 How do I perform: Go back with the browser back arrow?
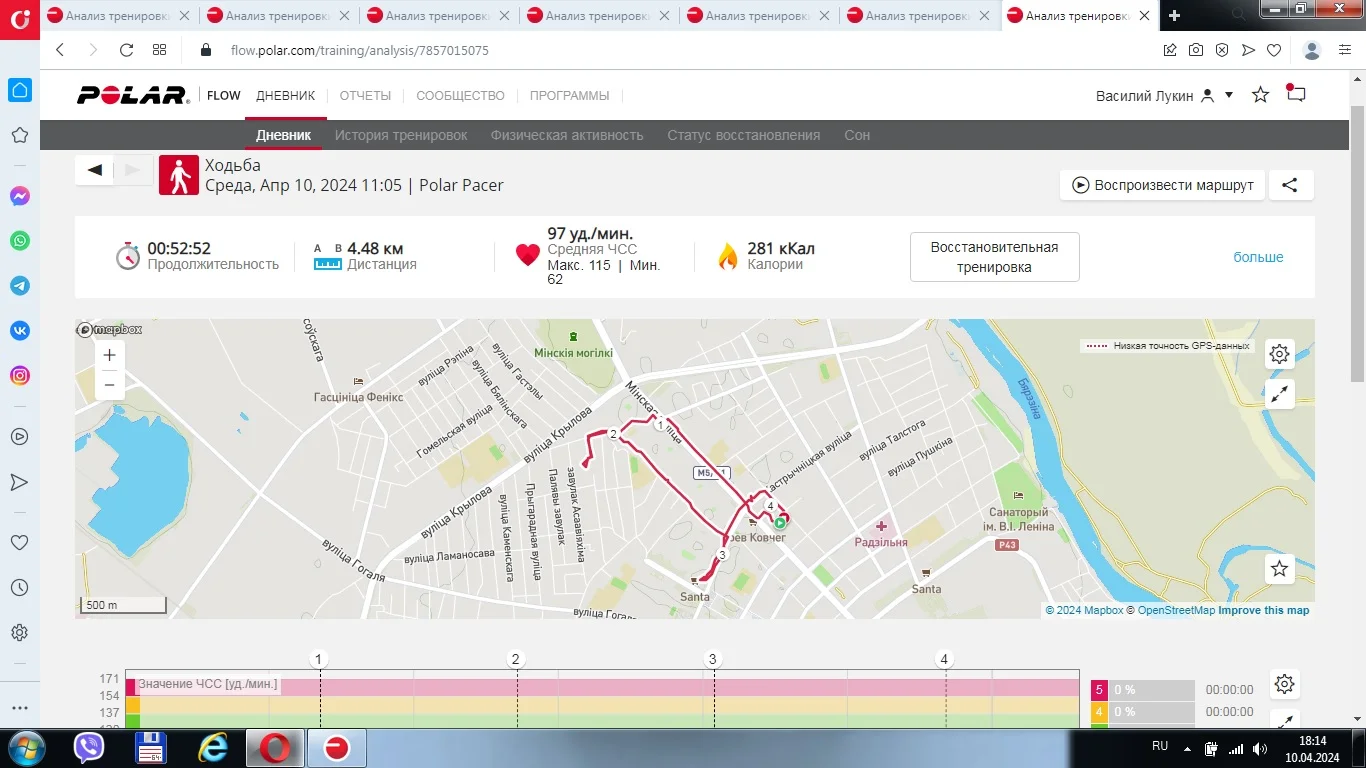pos(60,50)
